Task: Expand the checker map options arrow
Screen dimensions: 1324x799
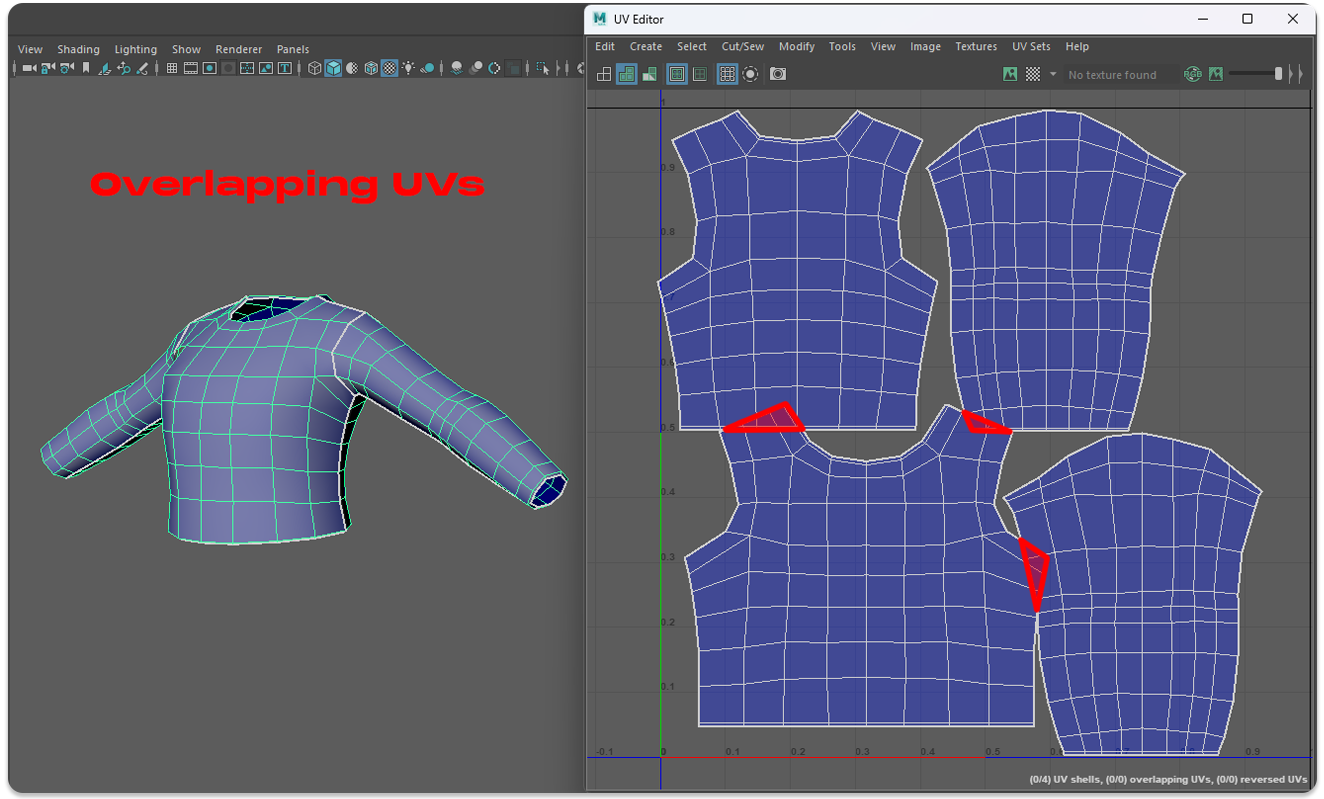Action: pyautogui.click(x=1052, y=74)
